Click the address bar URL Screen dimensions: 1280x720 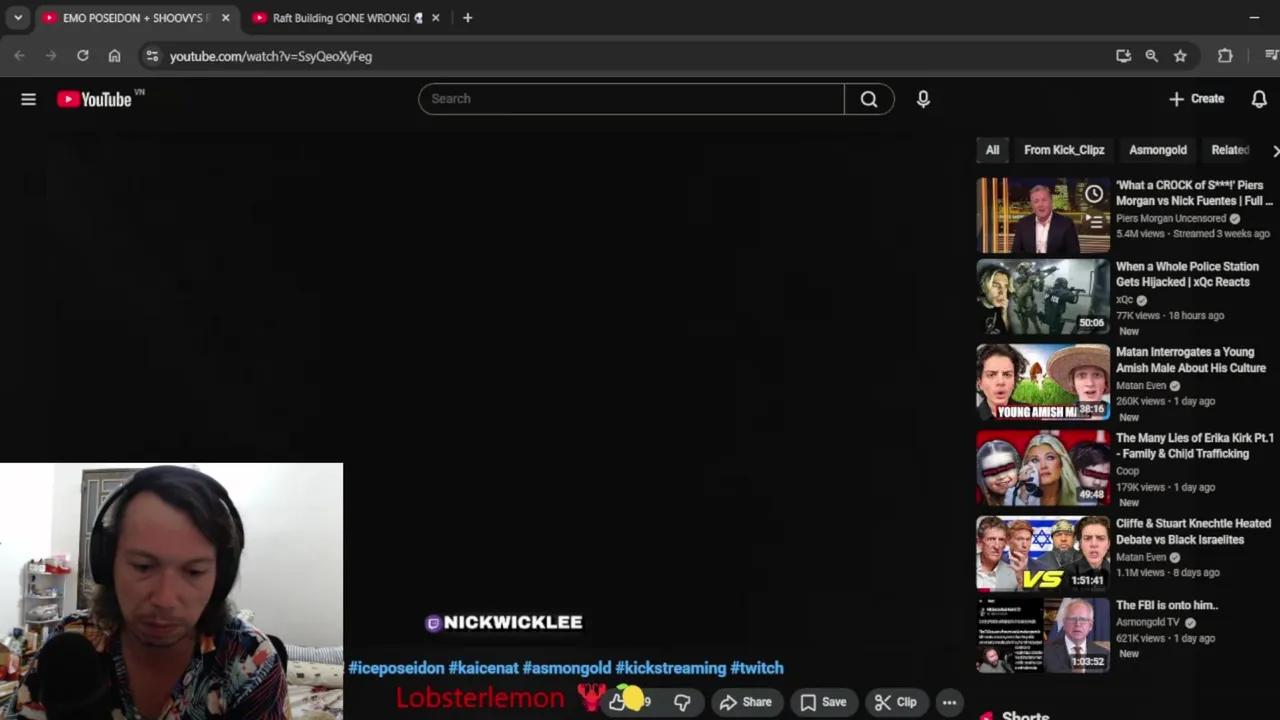coord(271,56)
